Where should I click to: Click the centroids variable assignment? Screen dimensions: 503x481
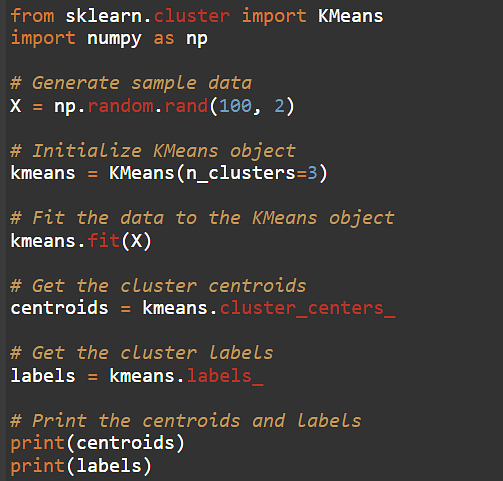(x=60, y=308)
